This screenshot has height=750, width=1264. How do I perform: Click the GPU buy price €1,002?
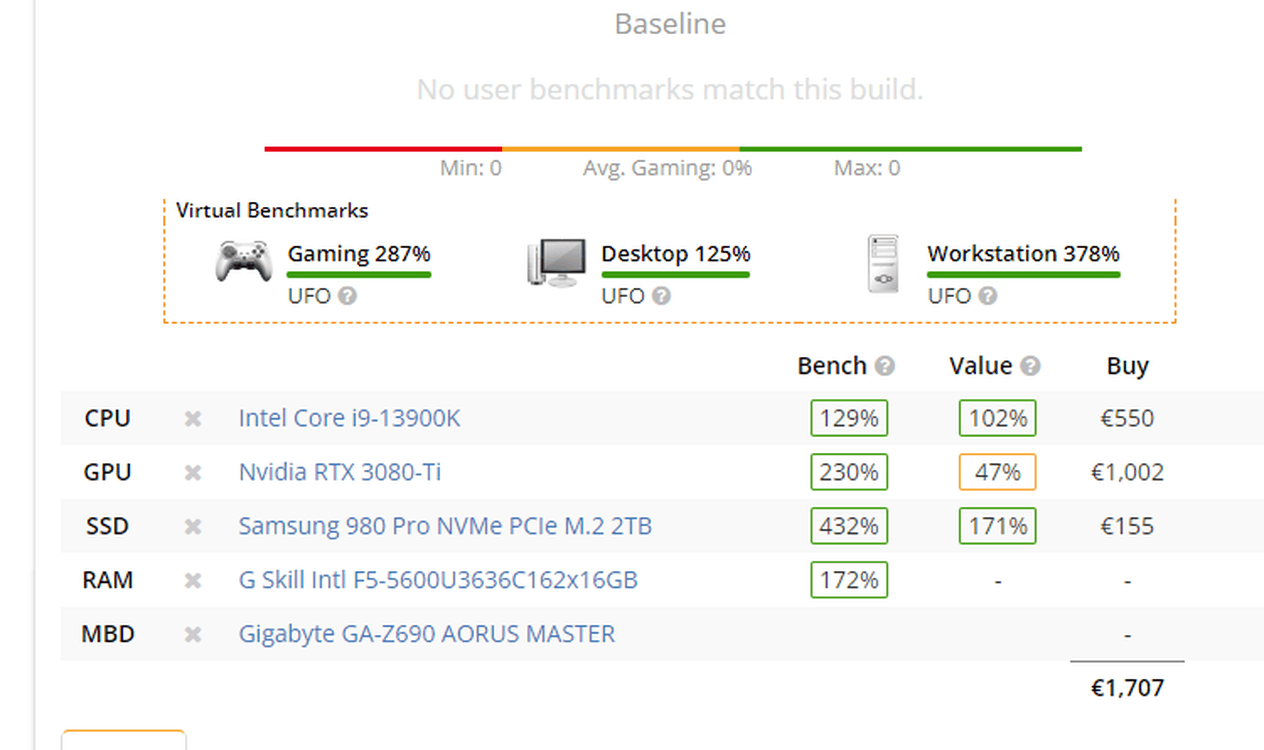(1127, 472)
